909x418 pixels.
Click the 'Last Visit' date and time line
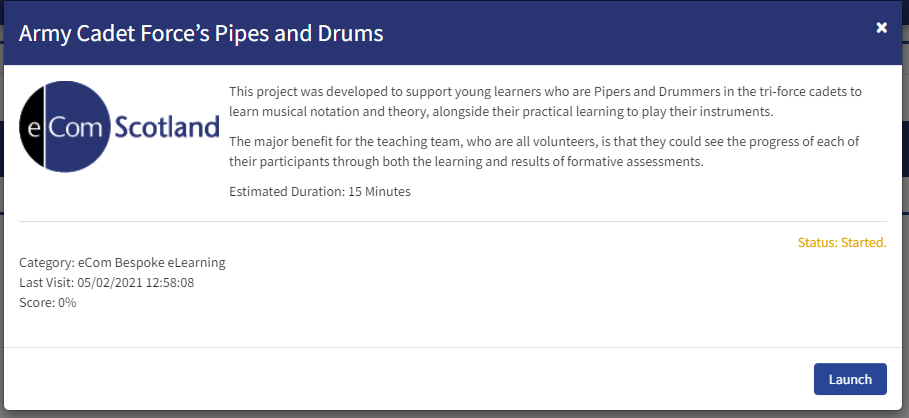coord(107,283)
